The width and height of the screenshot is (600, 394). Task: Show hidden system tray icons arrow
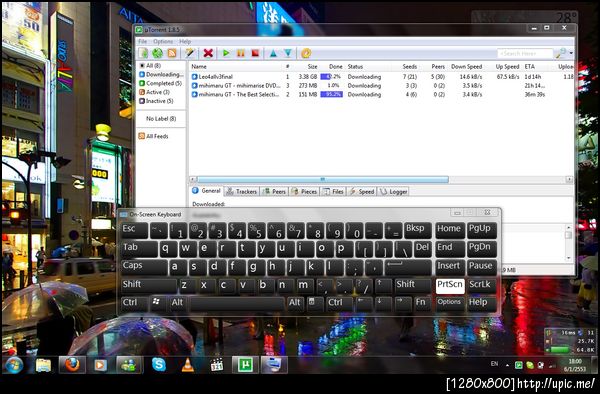(507, 365)
